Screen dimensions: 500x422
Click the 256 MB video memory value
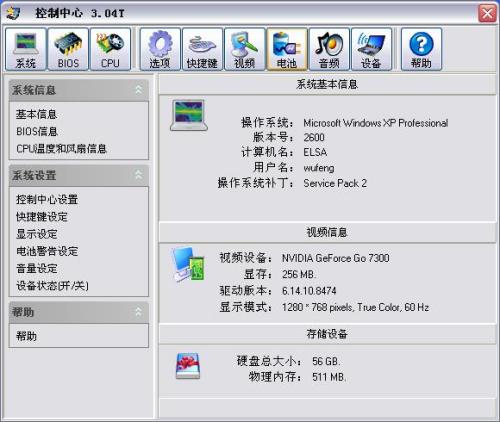pyautogui.click(x=299, y=274)
